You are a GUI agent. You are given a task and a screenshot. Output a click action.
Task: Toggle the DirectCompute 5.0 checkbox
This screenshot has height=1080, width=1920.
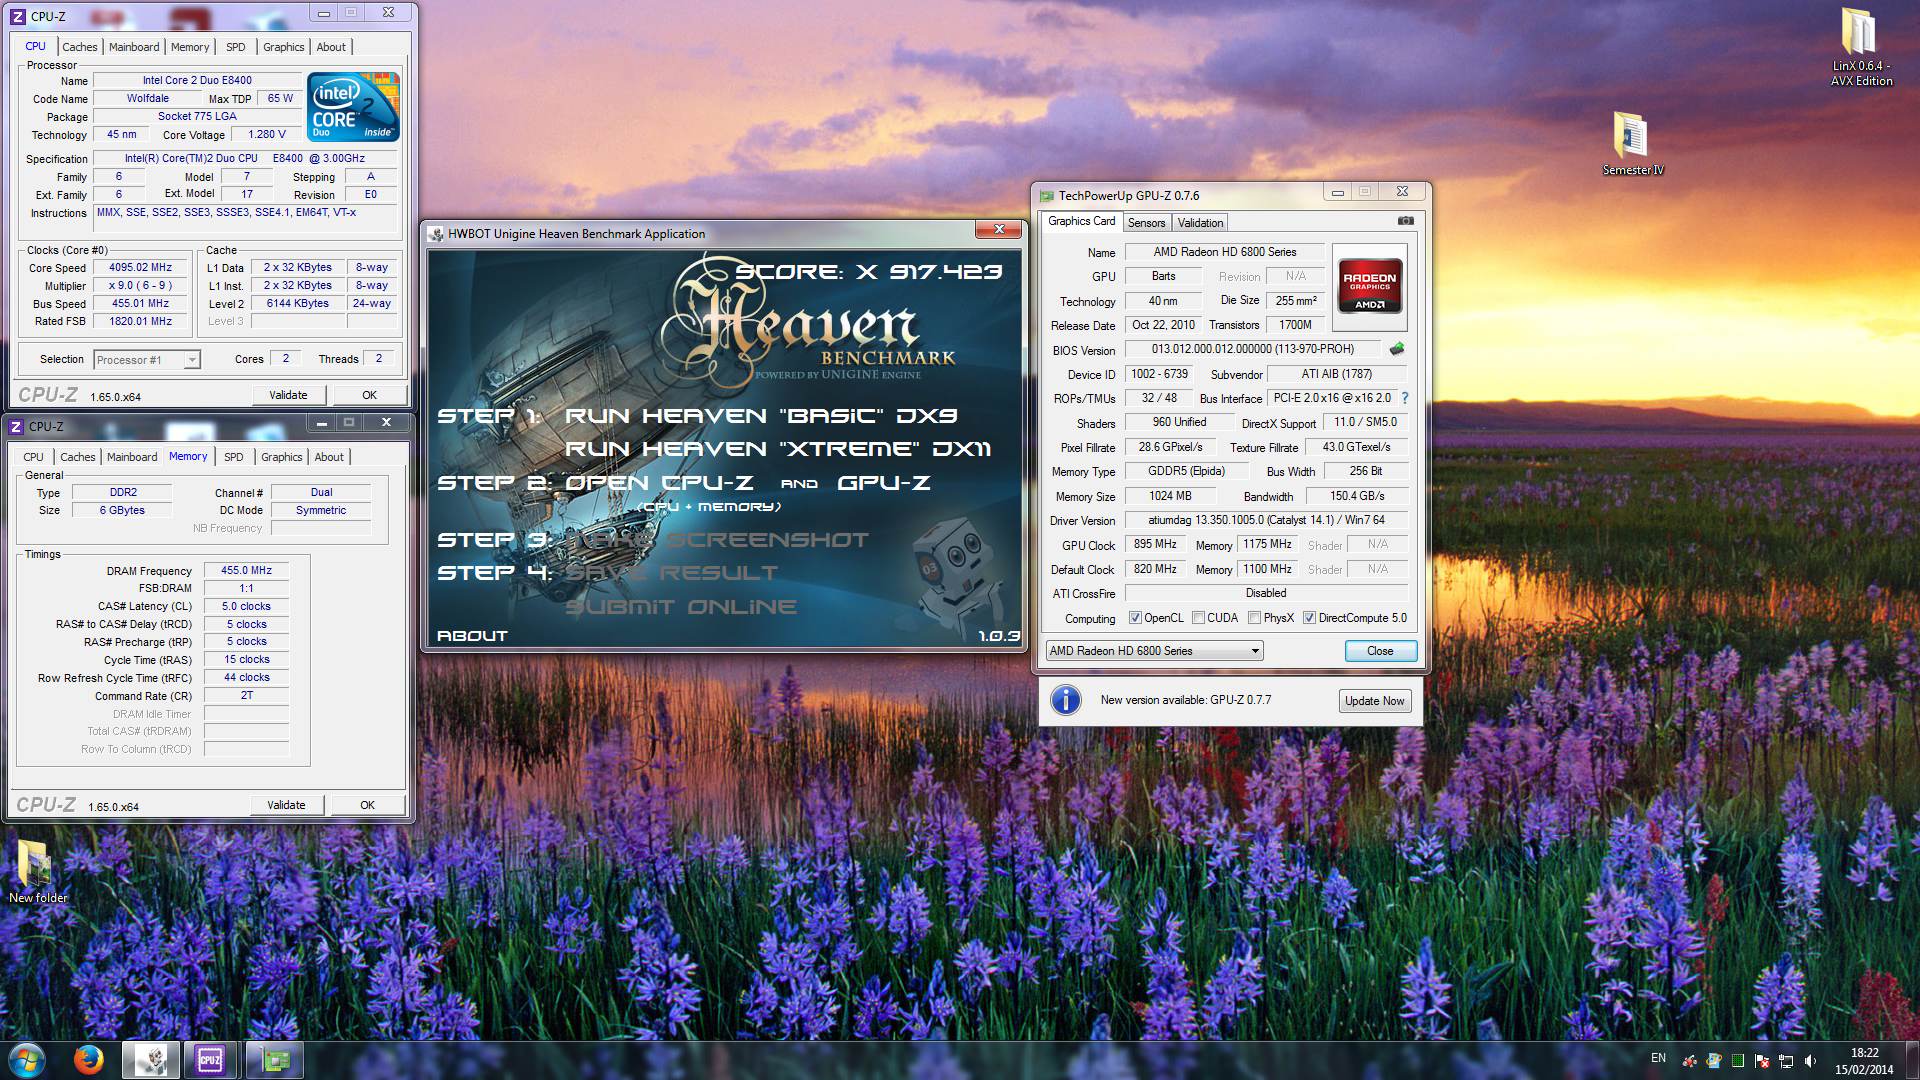pos(1309,618)
